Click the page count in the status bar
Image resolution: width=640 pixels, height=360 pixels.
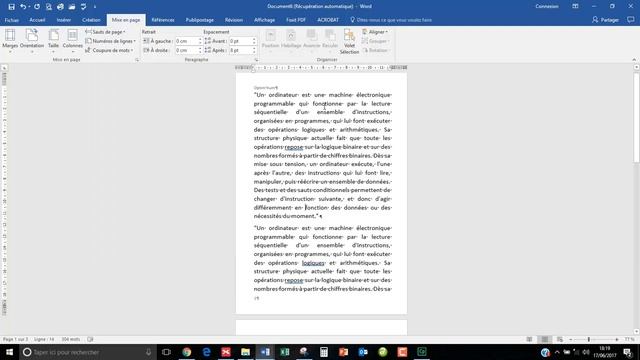[16, 339]
